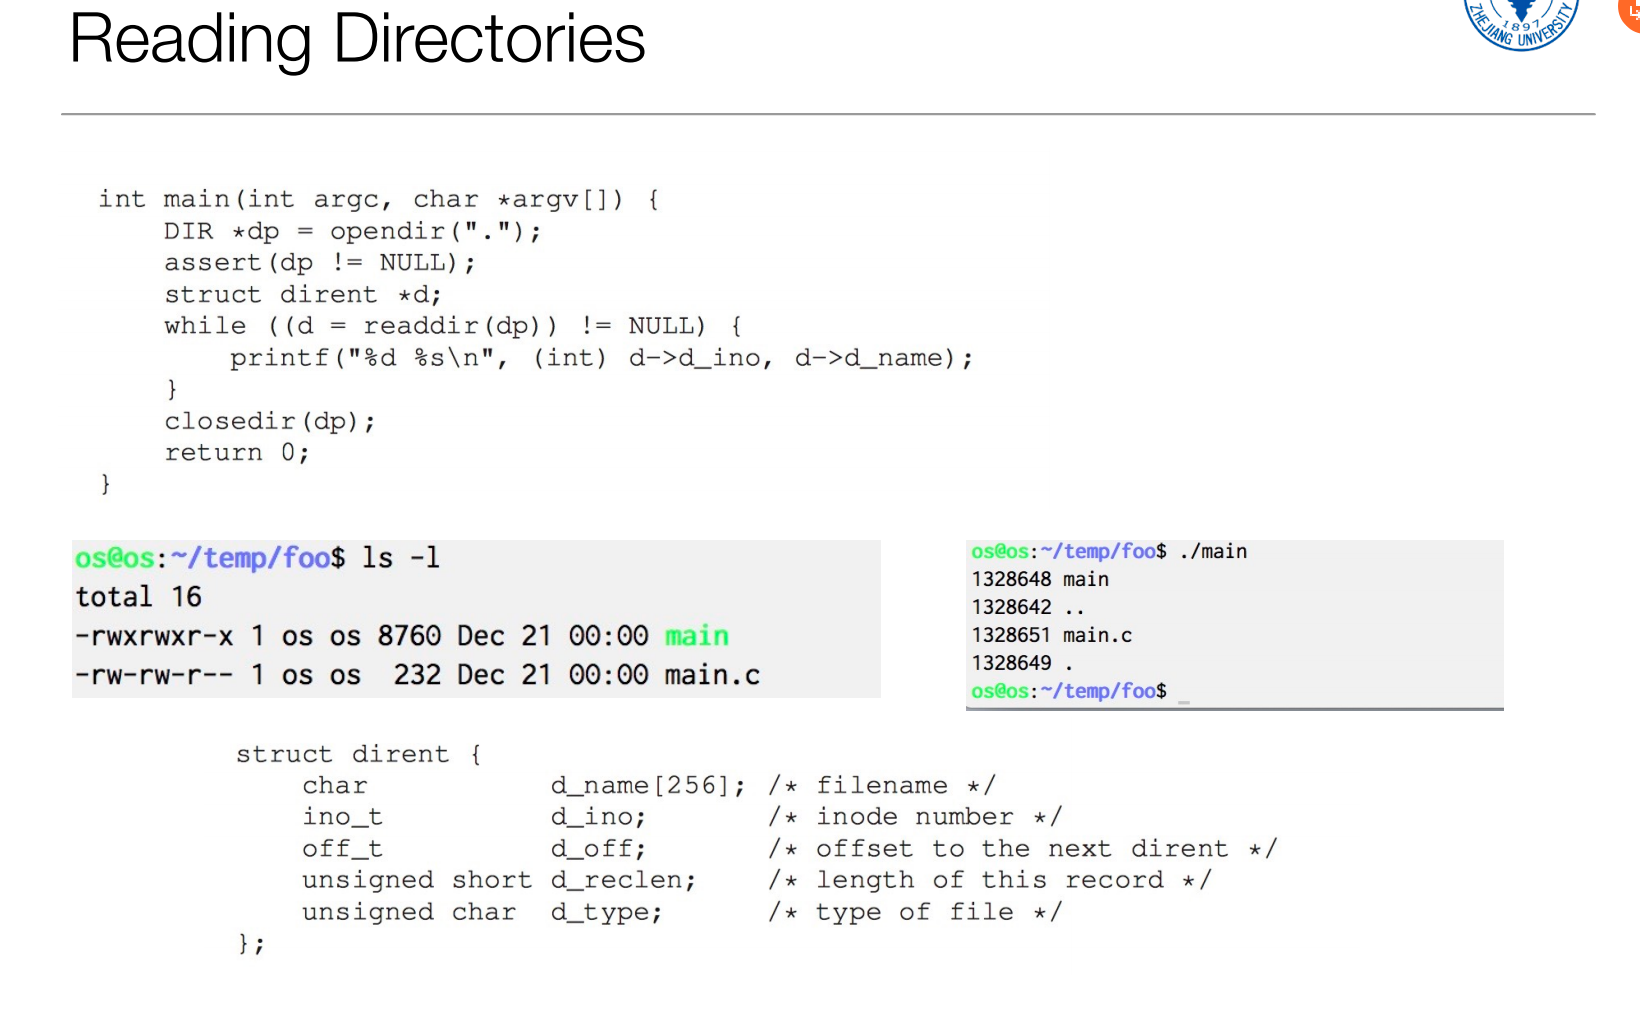Click the '/* offset to the next dirent */' comment
The width and height of the screenshot is (1640, 1016).
1023,849
